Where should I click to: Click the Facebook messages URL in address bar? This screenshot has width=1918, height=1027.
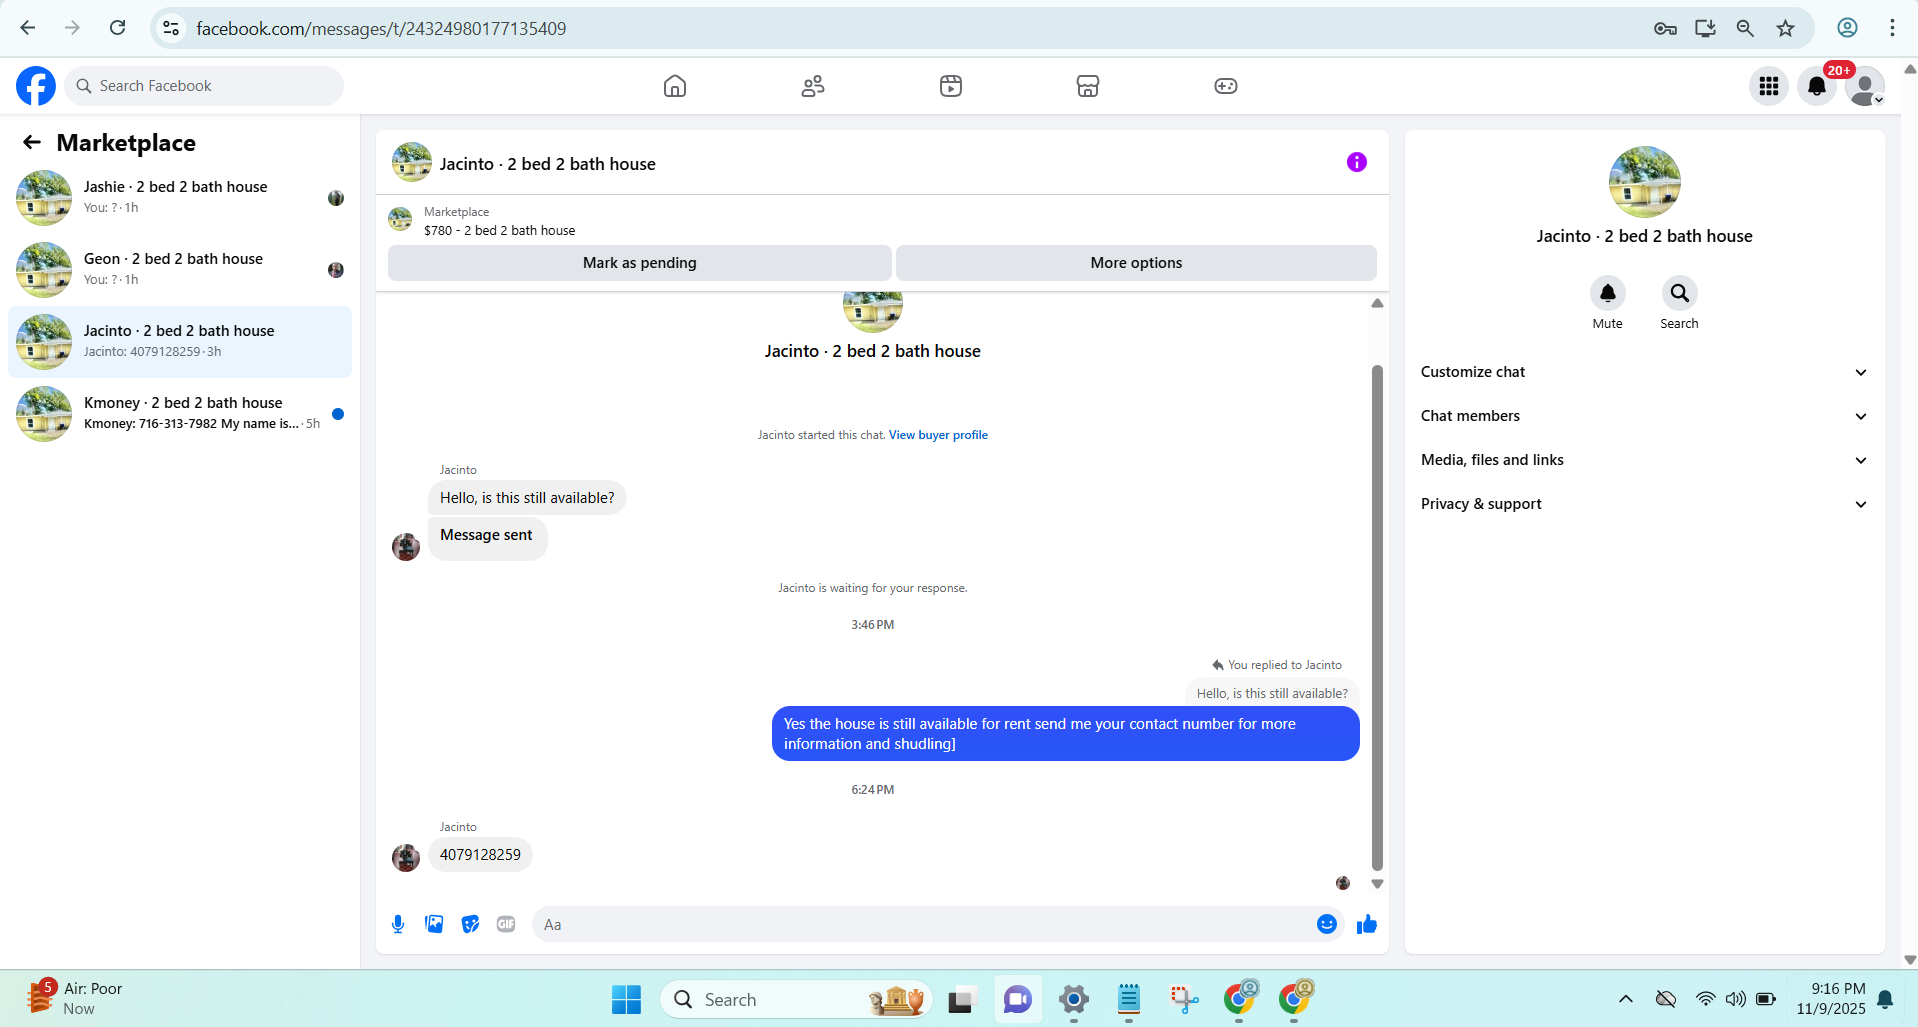(x=381, y=29)
